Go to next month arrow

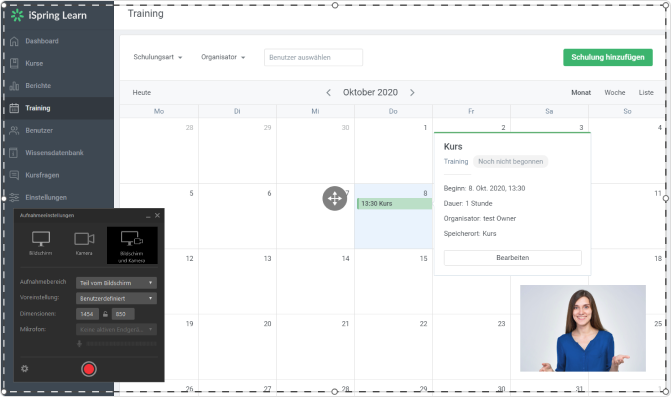[412, 92]
